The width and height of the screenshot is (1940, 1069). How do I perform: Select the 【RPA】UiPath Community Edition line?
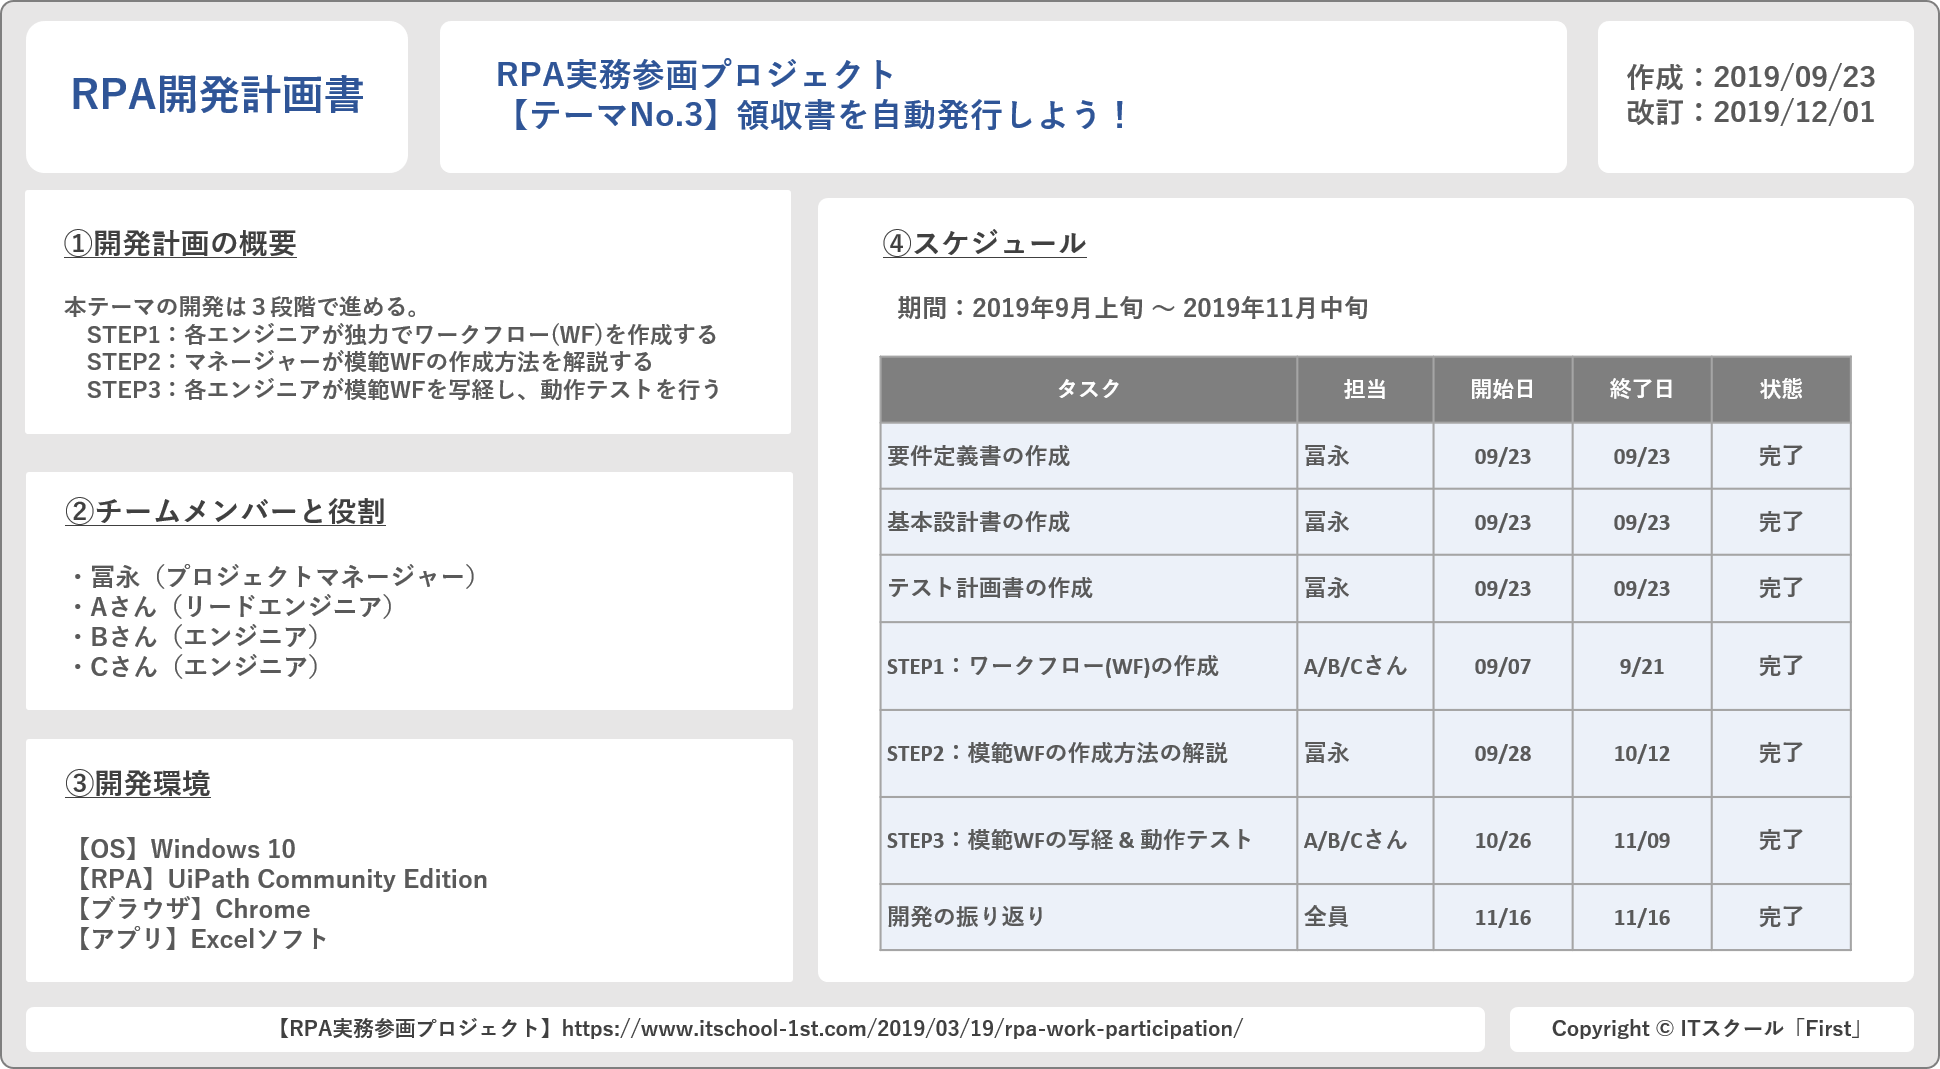coord(280,879)
